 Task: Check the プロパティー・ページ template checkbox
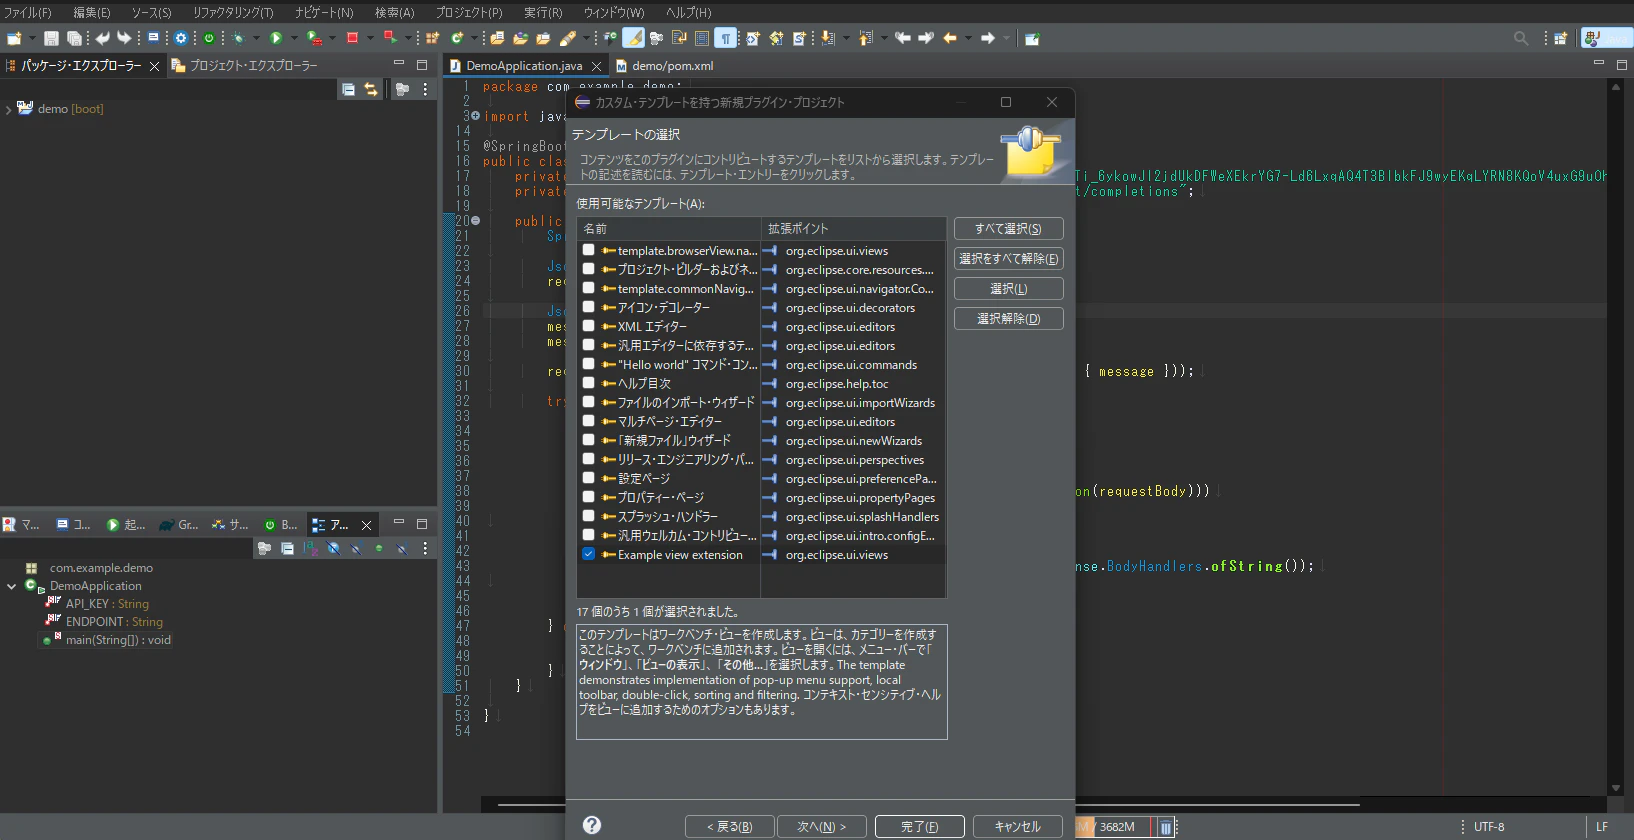(x=589, y=497)
